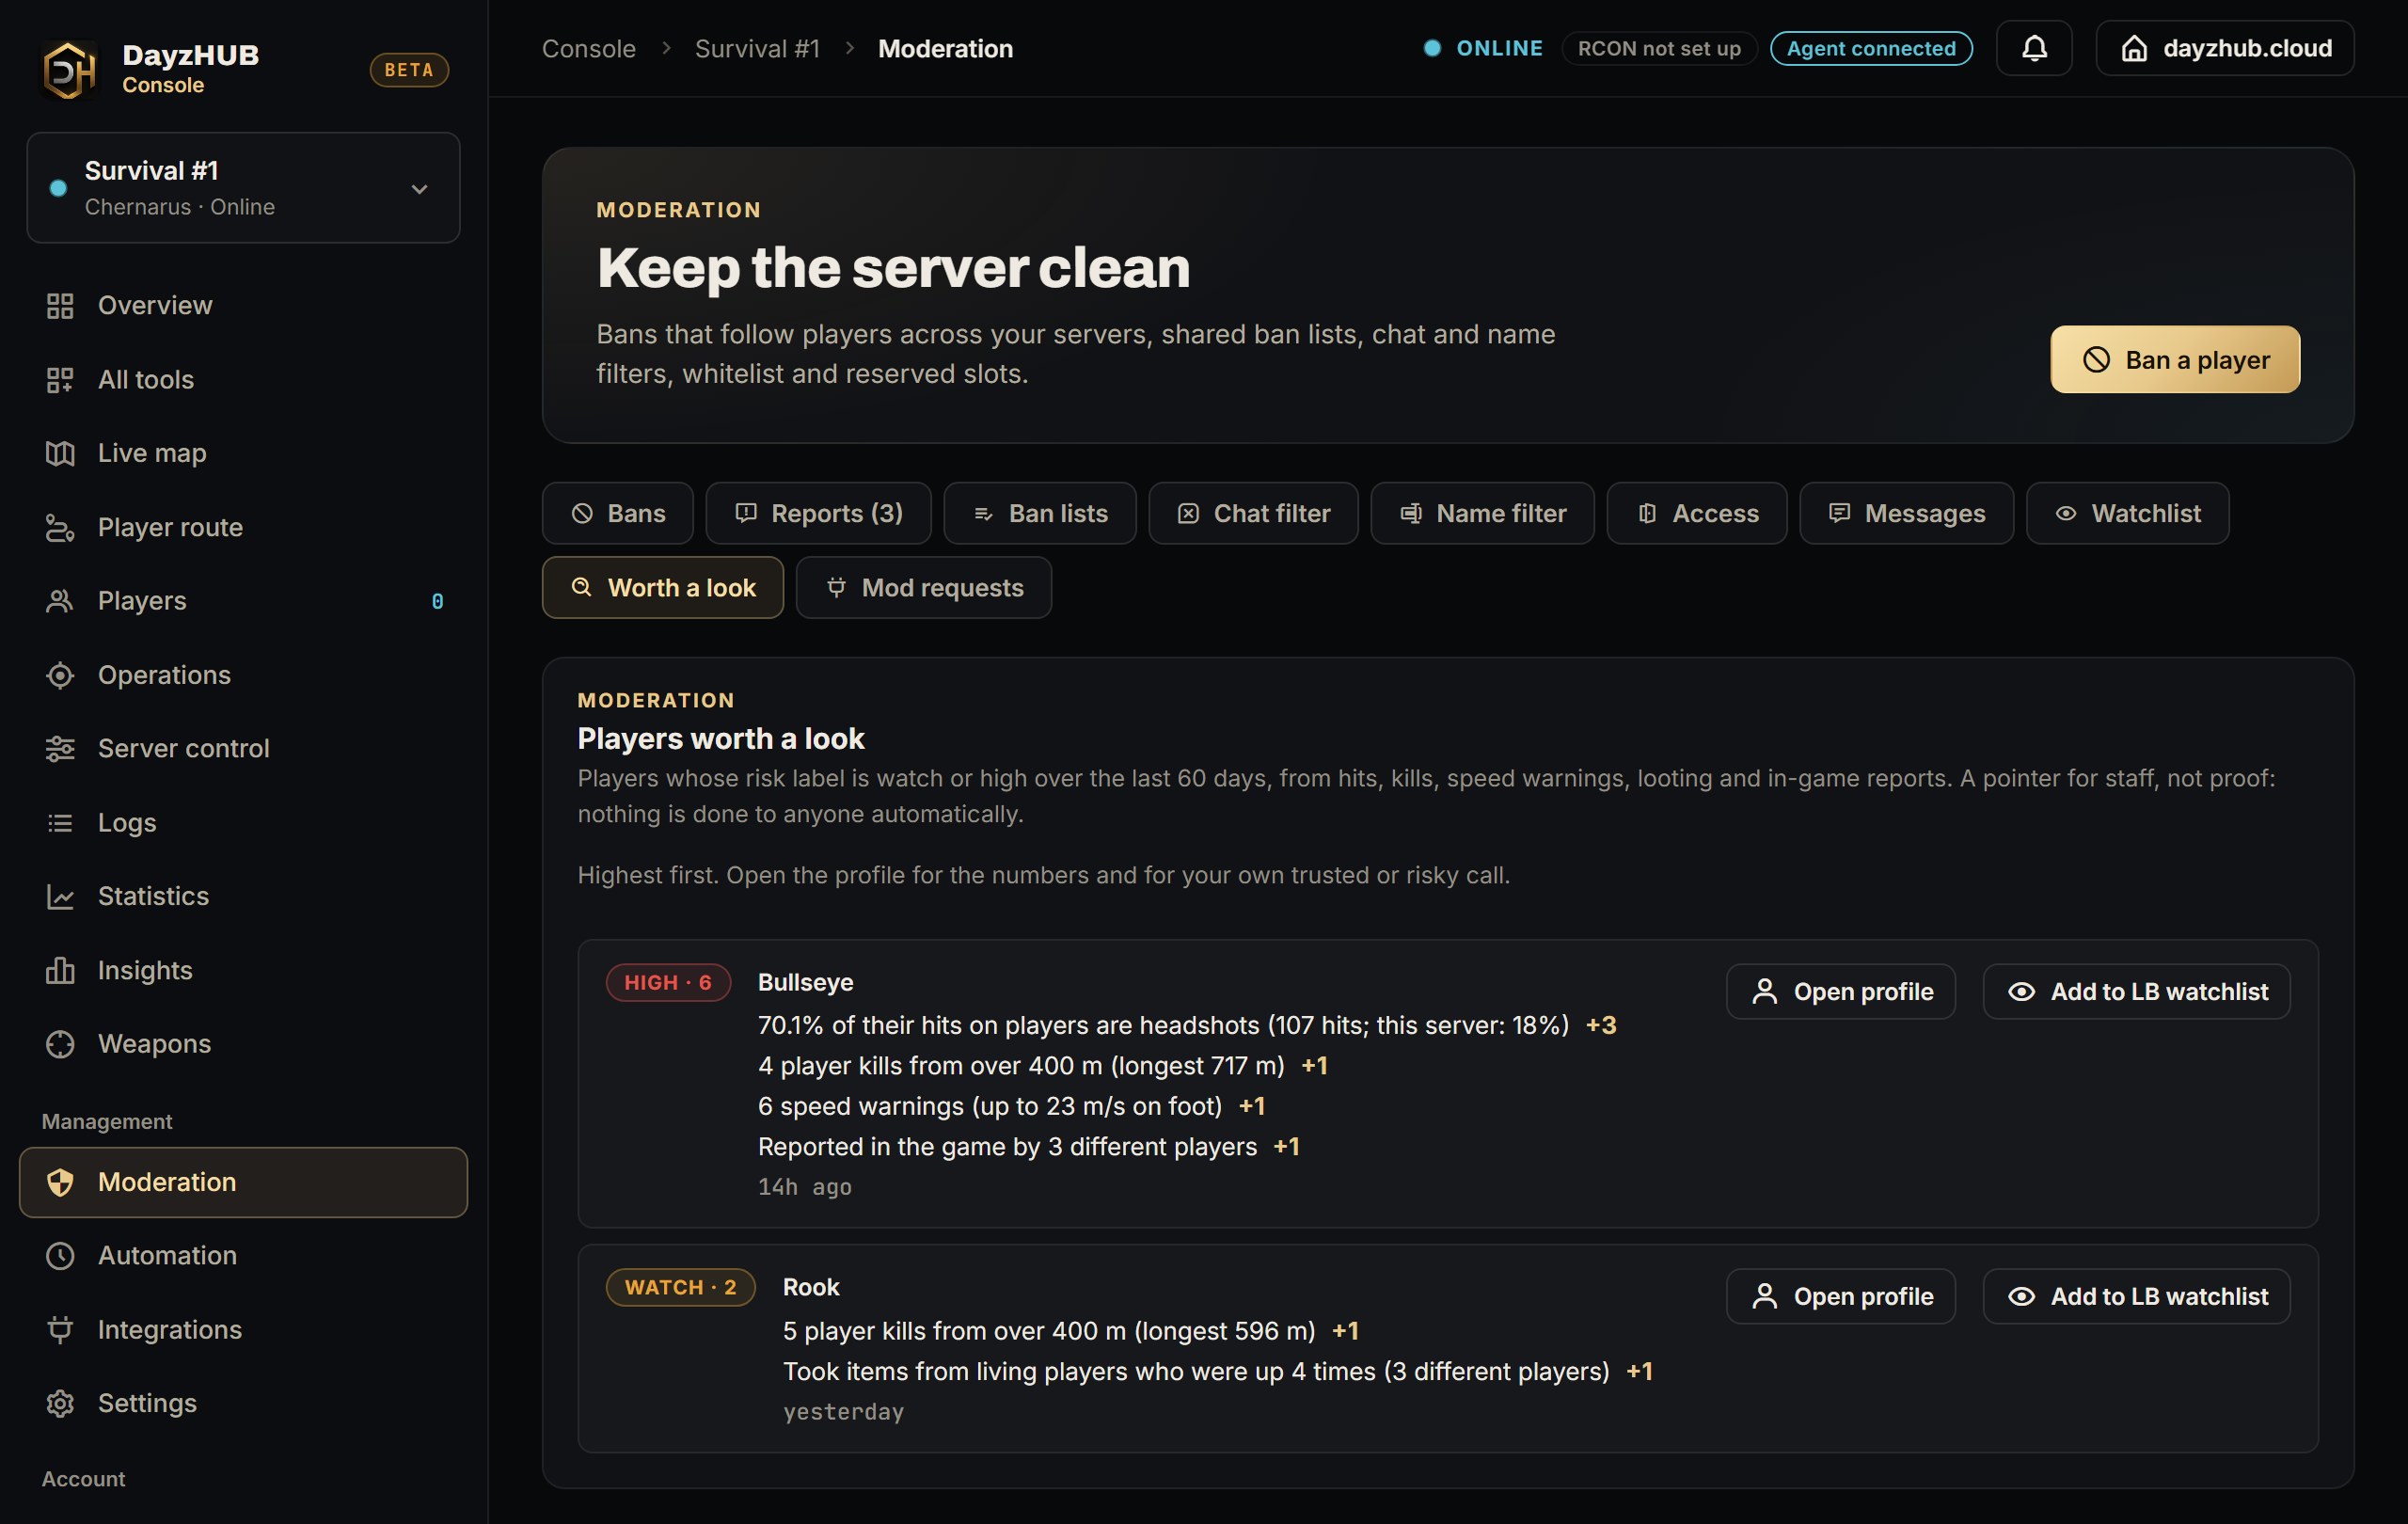Select the Worth a look tab
This screenshot has height=1524, width=2408.
[x=662, y=587]
